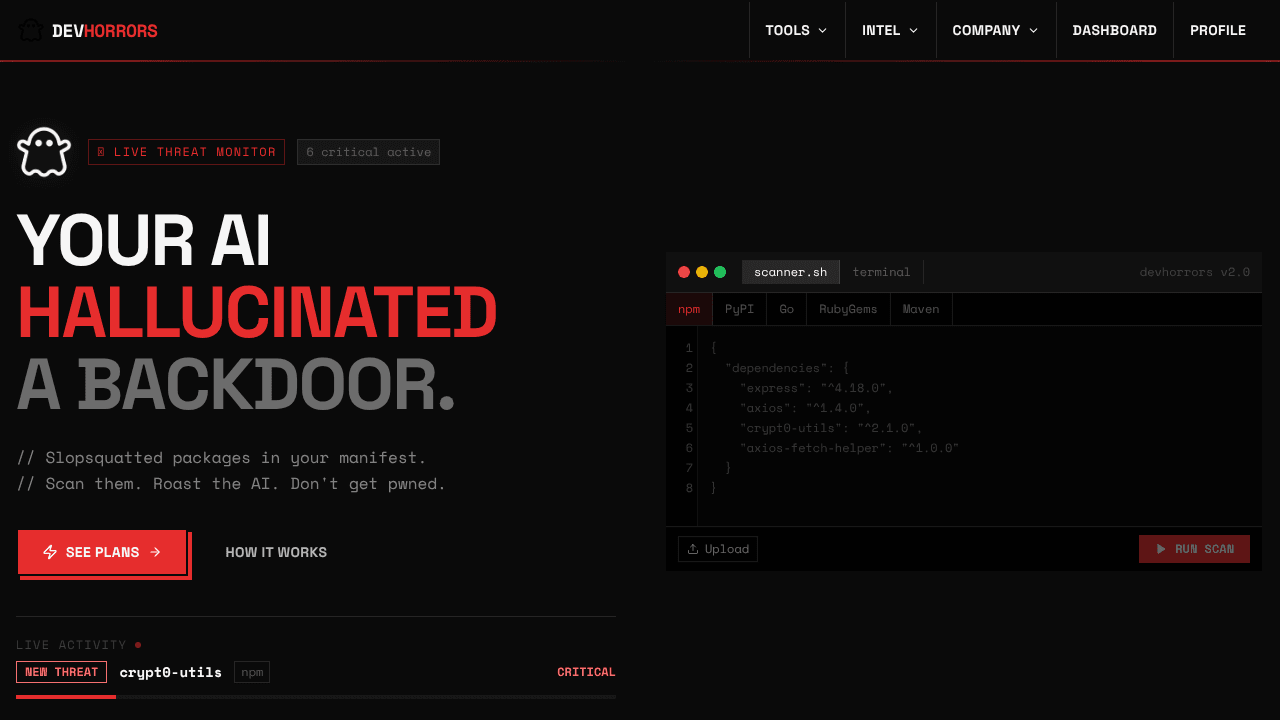Select the Maven ecosystem tab

point(921,309)
